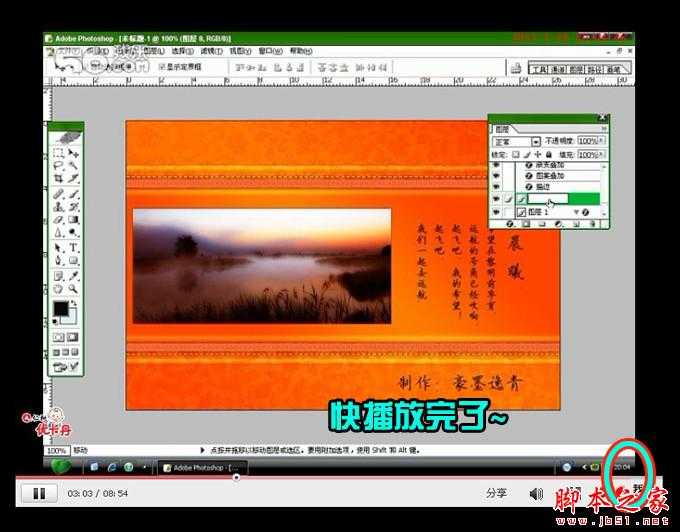
Task: Select the Move tool in toolbox
Action: click(x=74, y=153)
